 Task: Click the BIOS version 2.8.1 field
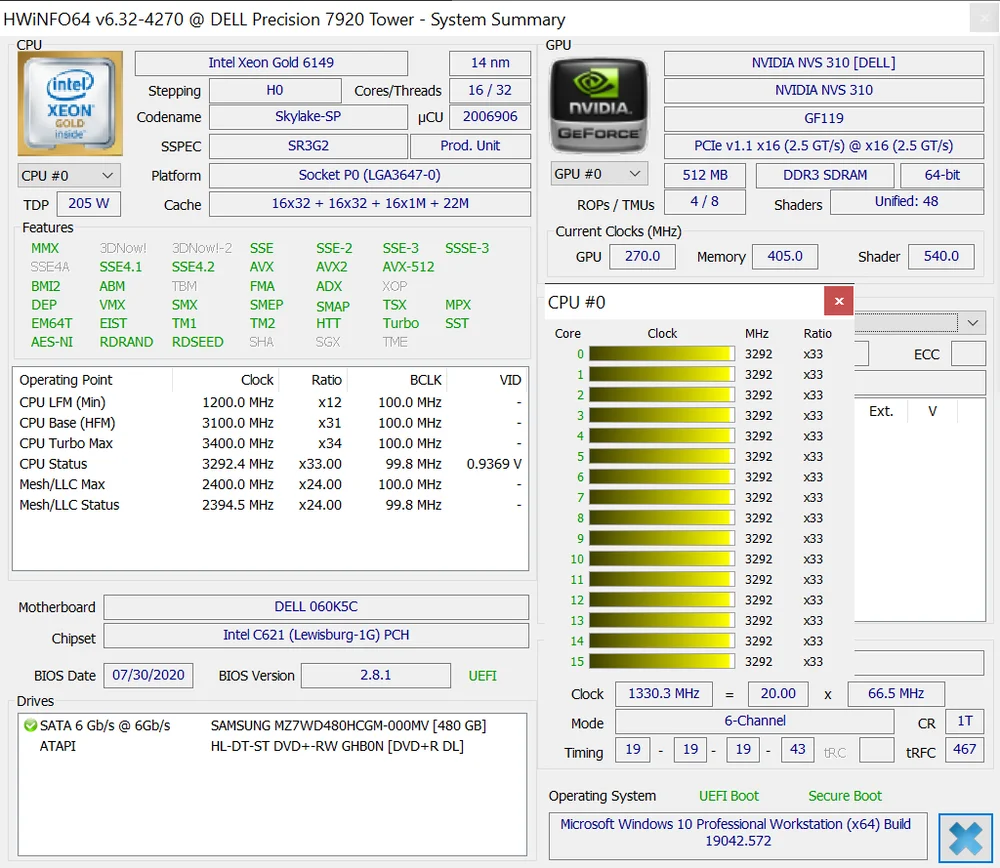click(x=376, y=675)
